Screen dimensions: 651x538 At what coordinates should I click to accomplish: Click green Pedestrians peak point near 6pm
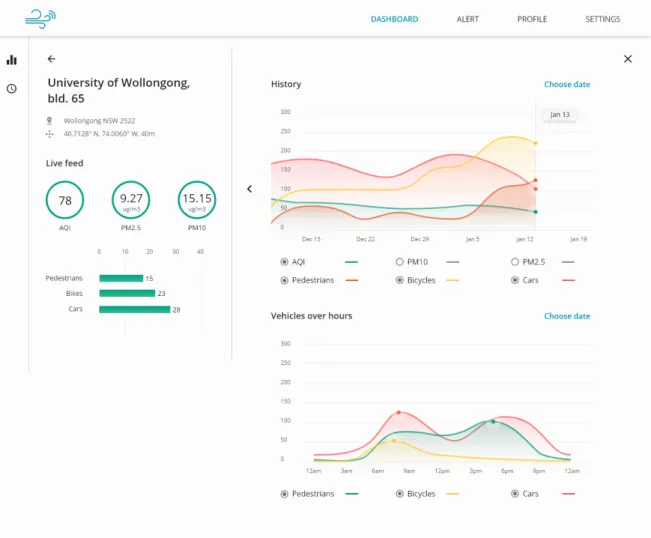(x=493, y=421)
